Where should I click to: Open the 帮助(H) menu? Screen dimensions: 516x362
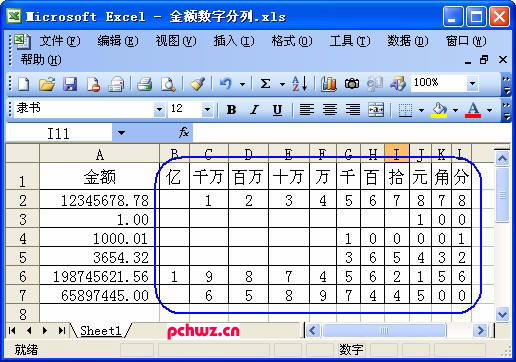[x=41, y=60]
